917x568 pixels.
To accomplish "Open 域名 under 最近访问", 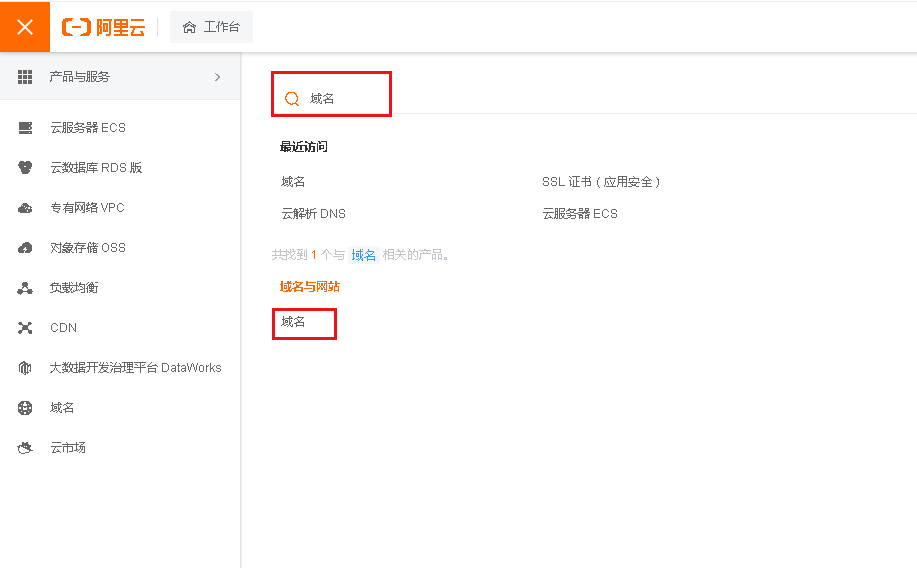I will (293, 181).
